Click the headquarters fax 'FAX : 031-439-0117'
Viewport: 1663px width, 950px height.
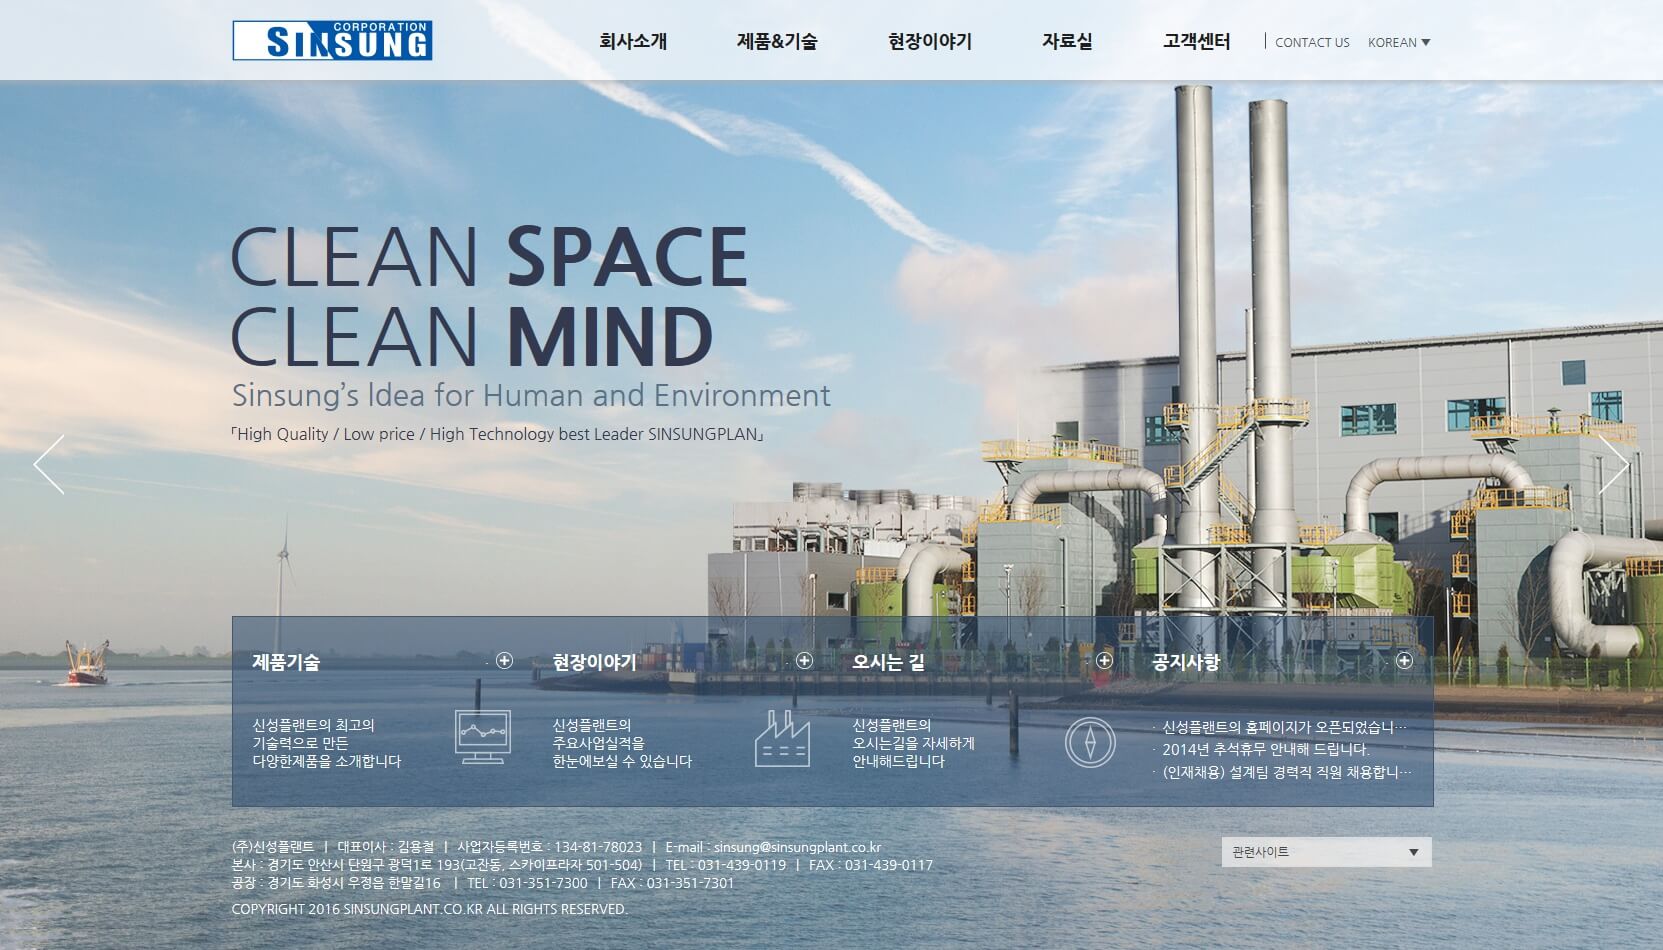871,865
